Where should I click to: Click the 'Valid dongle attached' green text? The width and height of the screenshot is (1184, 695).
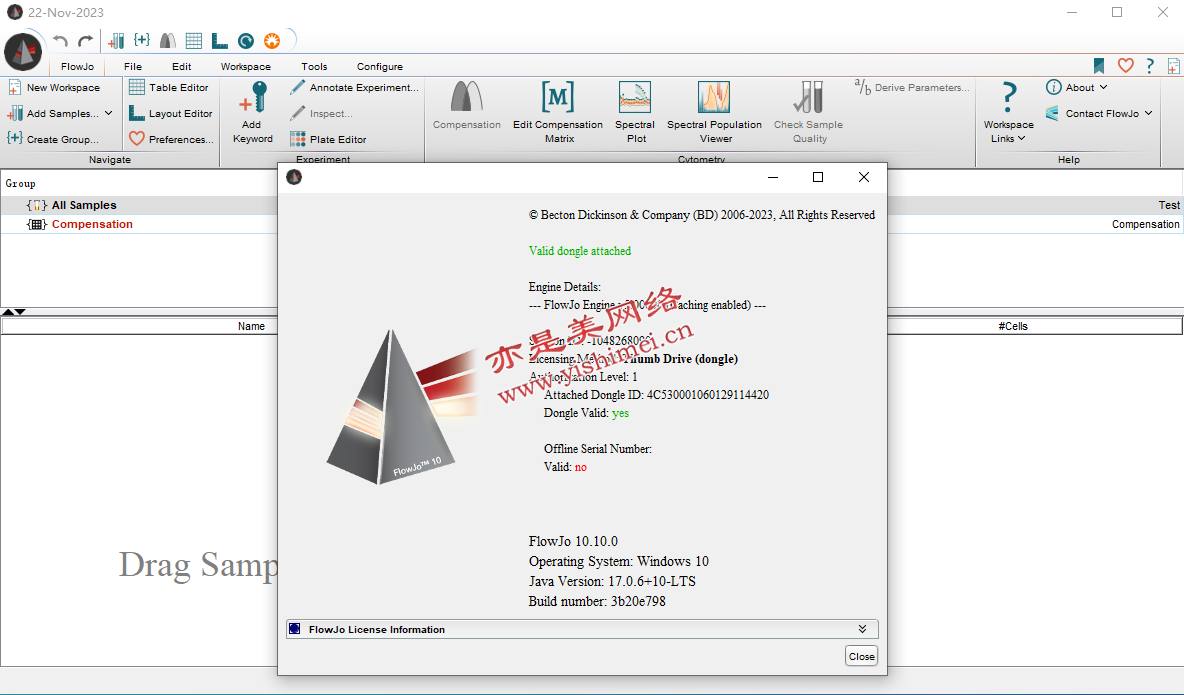tap(580, 251)
